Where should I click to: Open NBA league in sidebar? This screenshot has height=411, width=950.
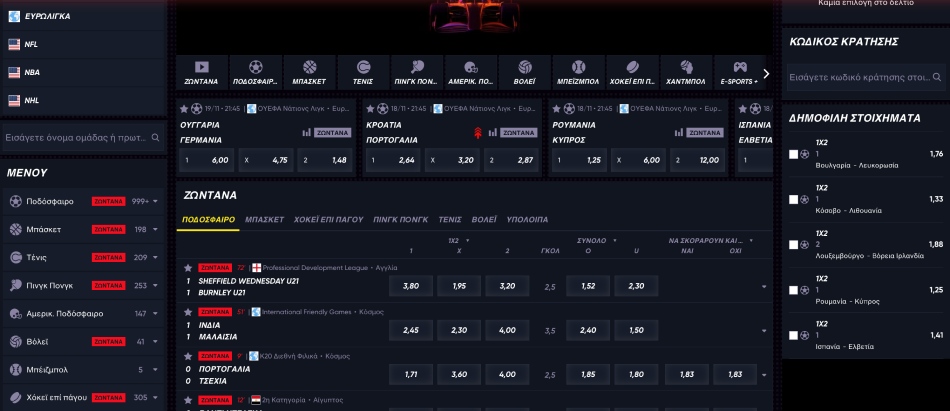click(84, 72)
